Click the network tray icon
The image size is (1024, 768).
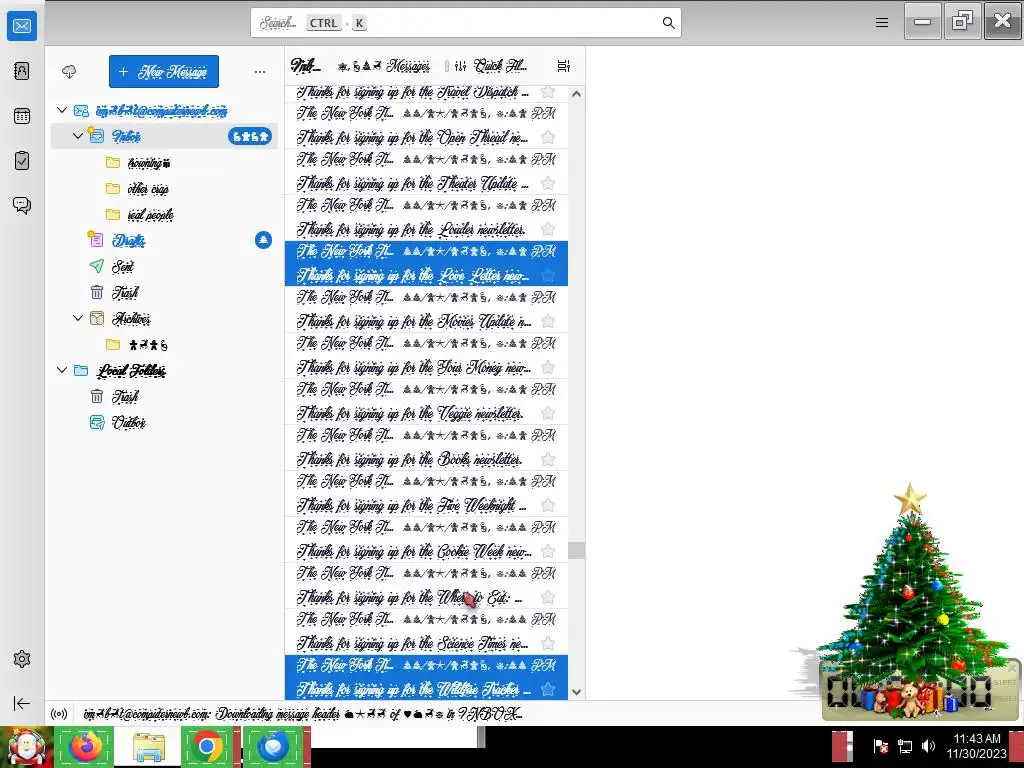coord(904,746)
